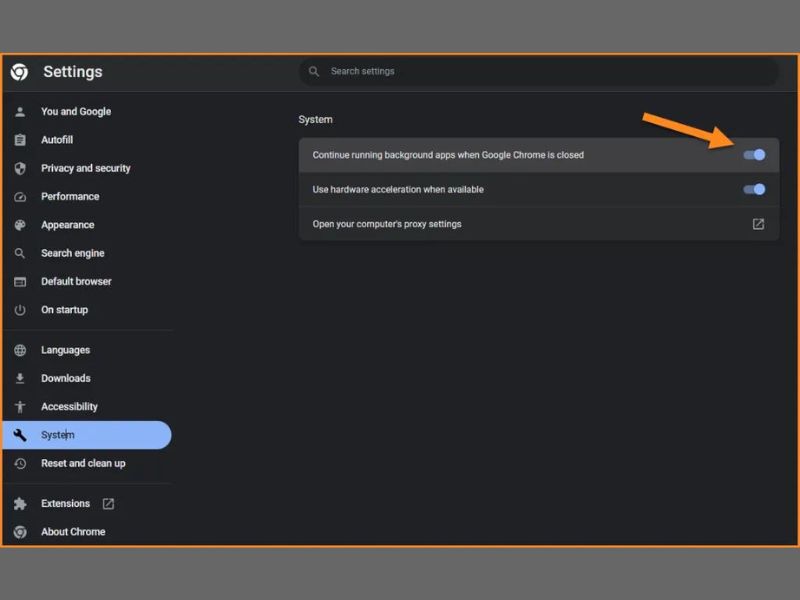Click the System section heading
Image resolution: width=800 pixels, height=600 pixels.
pyautogui.click(x=315, y=119)
